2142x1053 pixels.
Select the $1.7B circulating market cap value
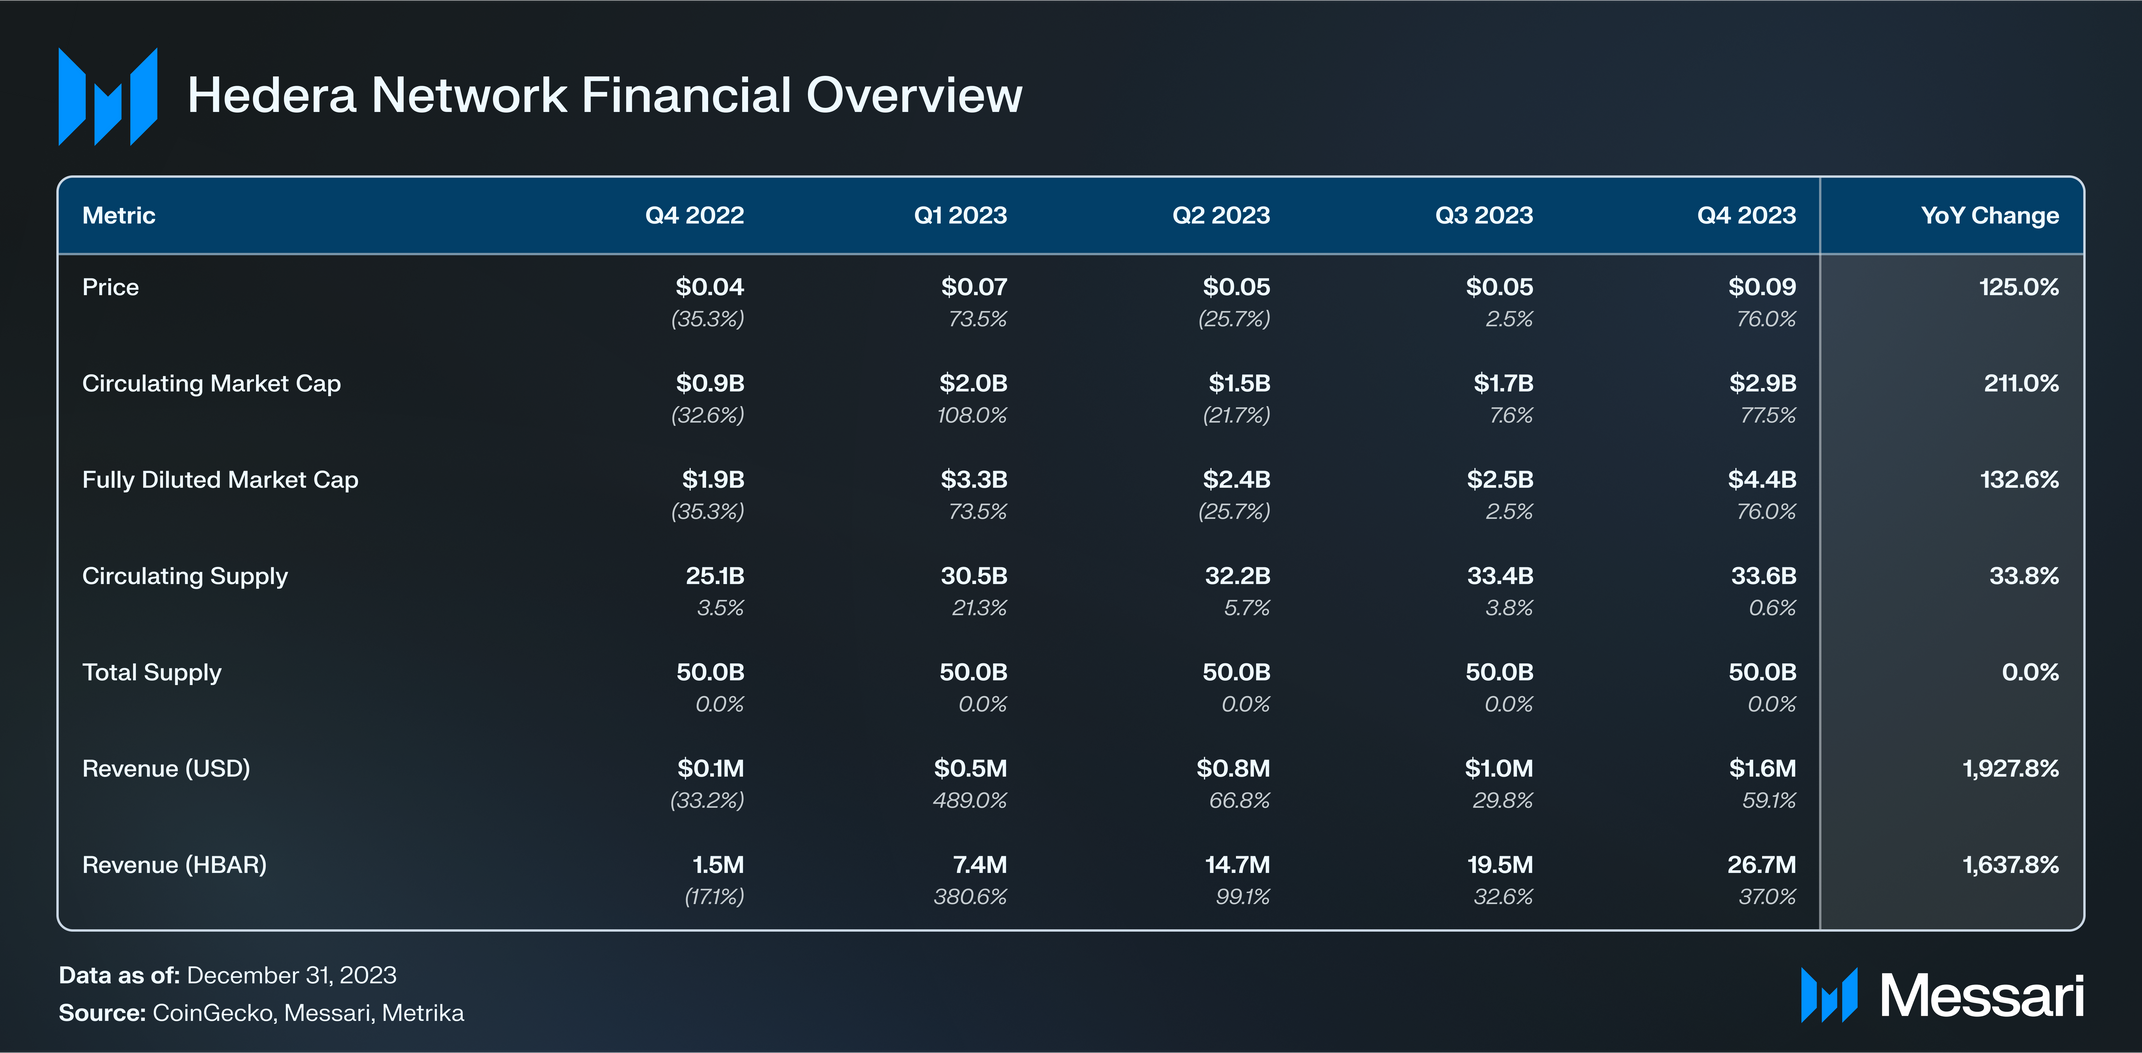[x=1503, y=383]
